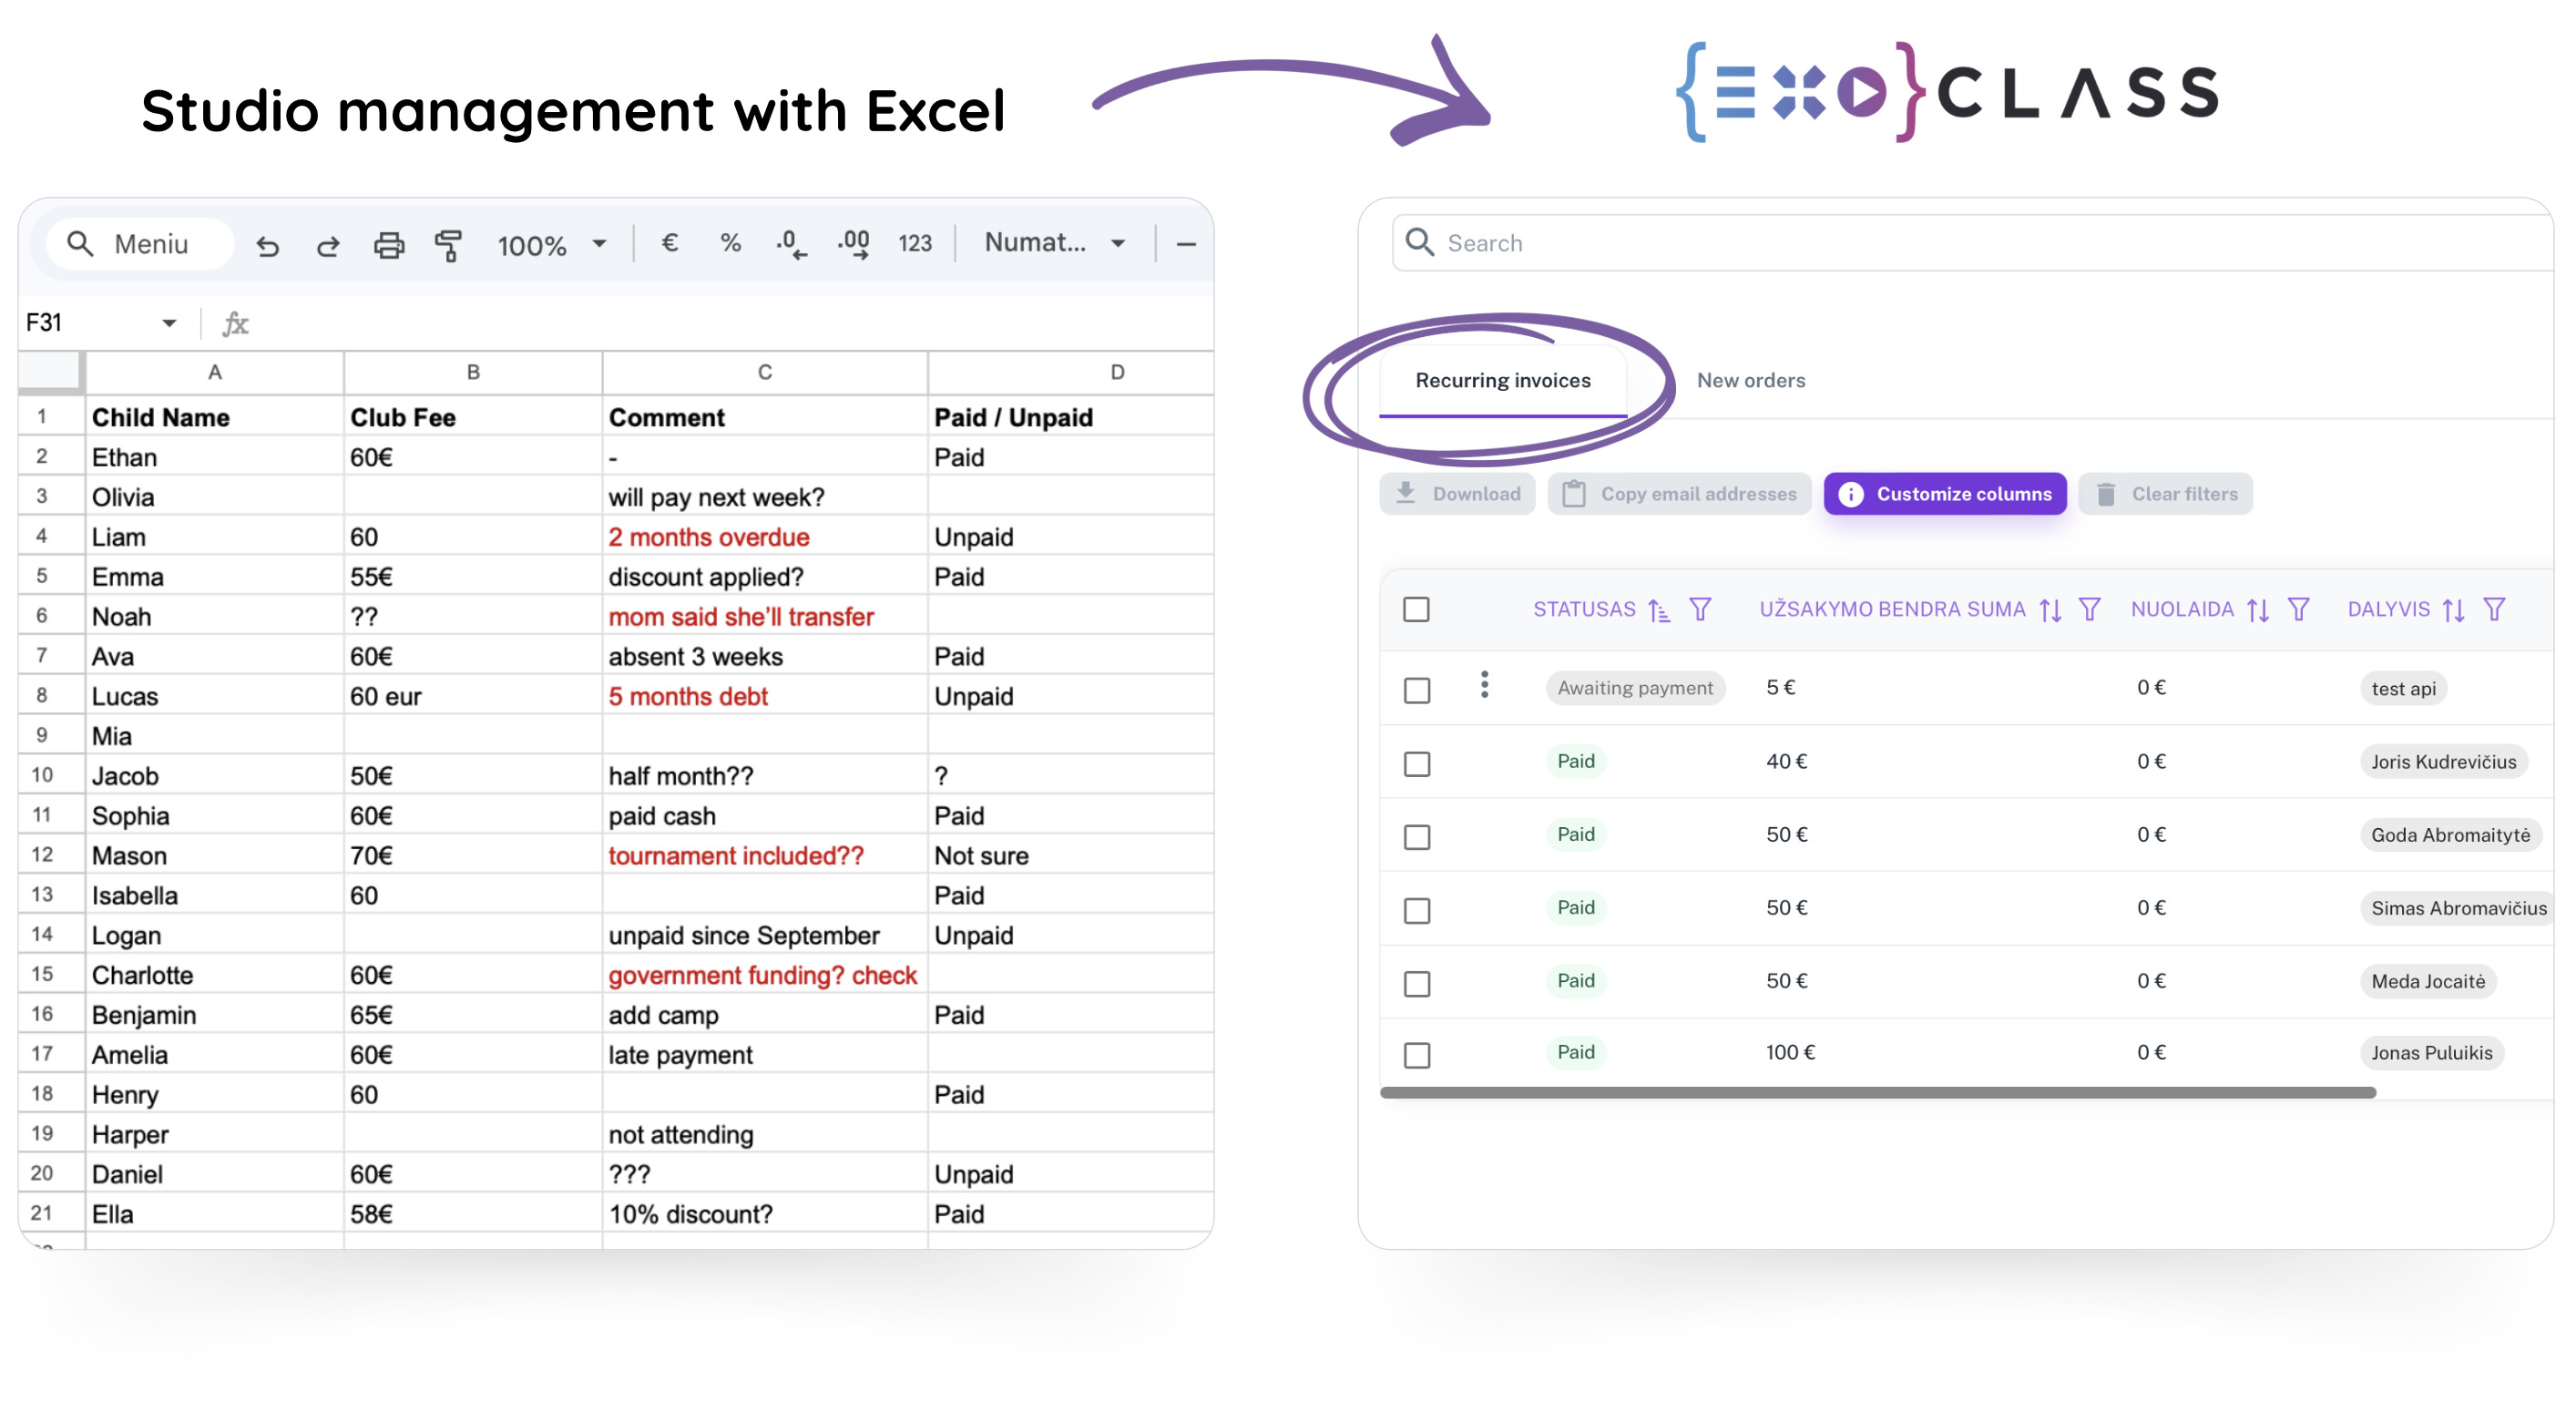Apply percent format icon
The height and width of the screenshot is (1412, 2576).
730,243
